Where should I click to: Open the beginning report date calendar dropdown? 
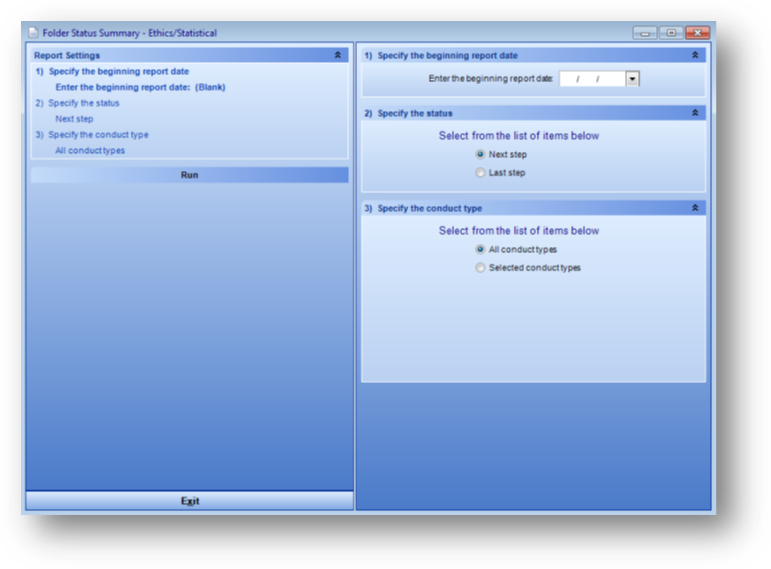[x=632, y=79]
